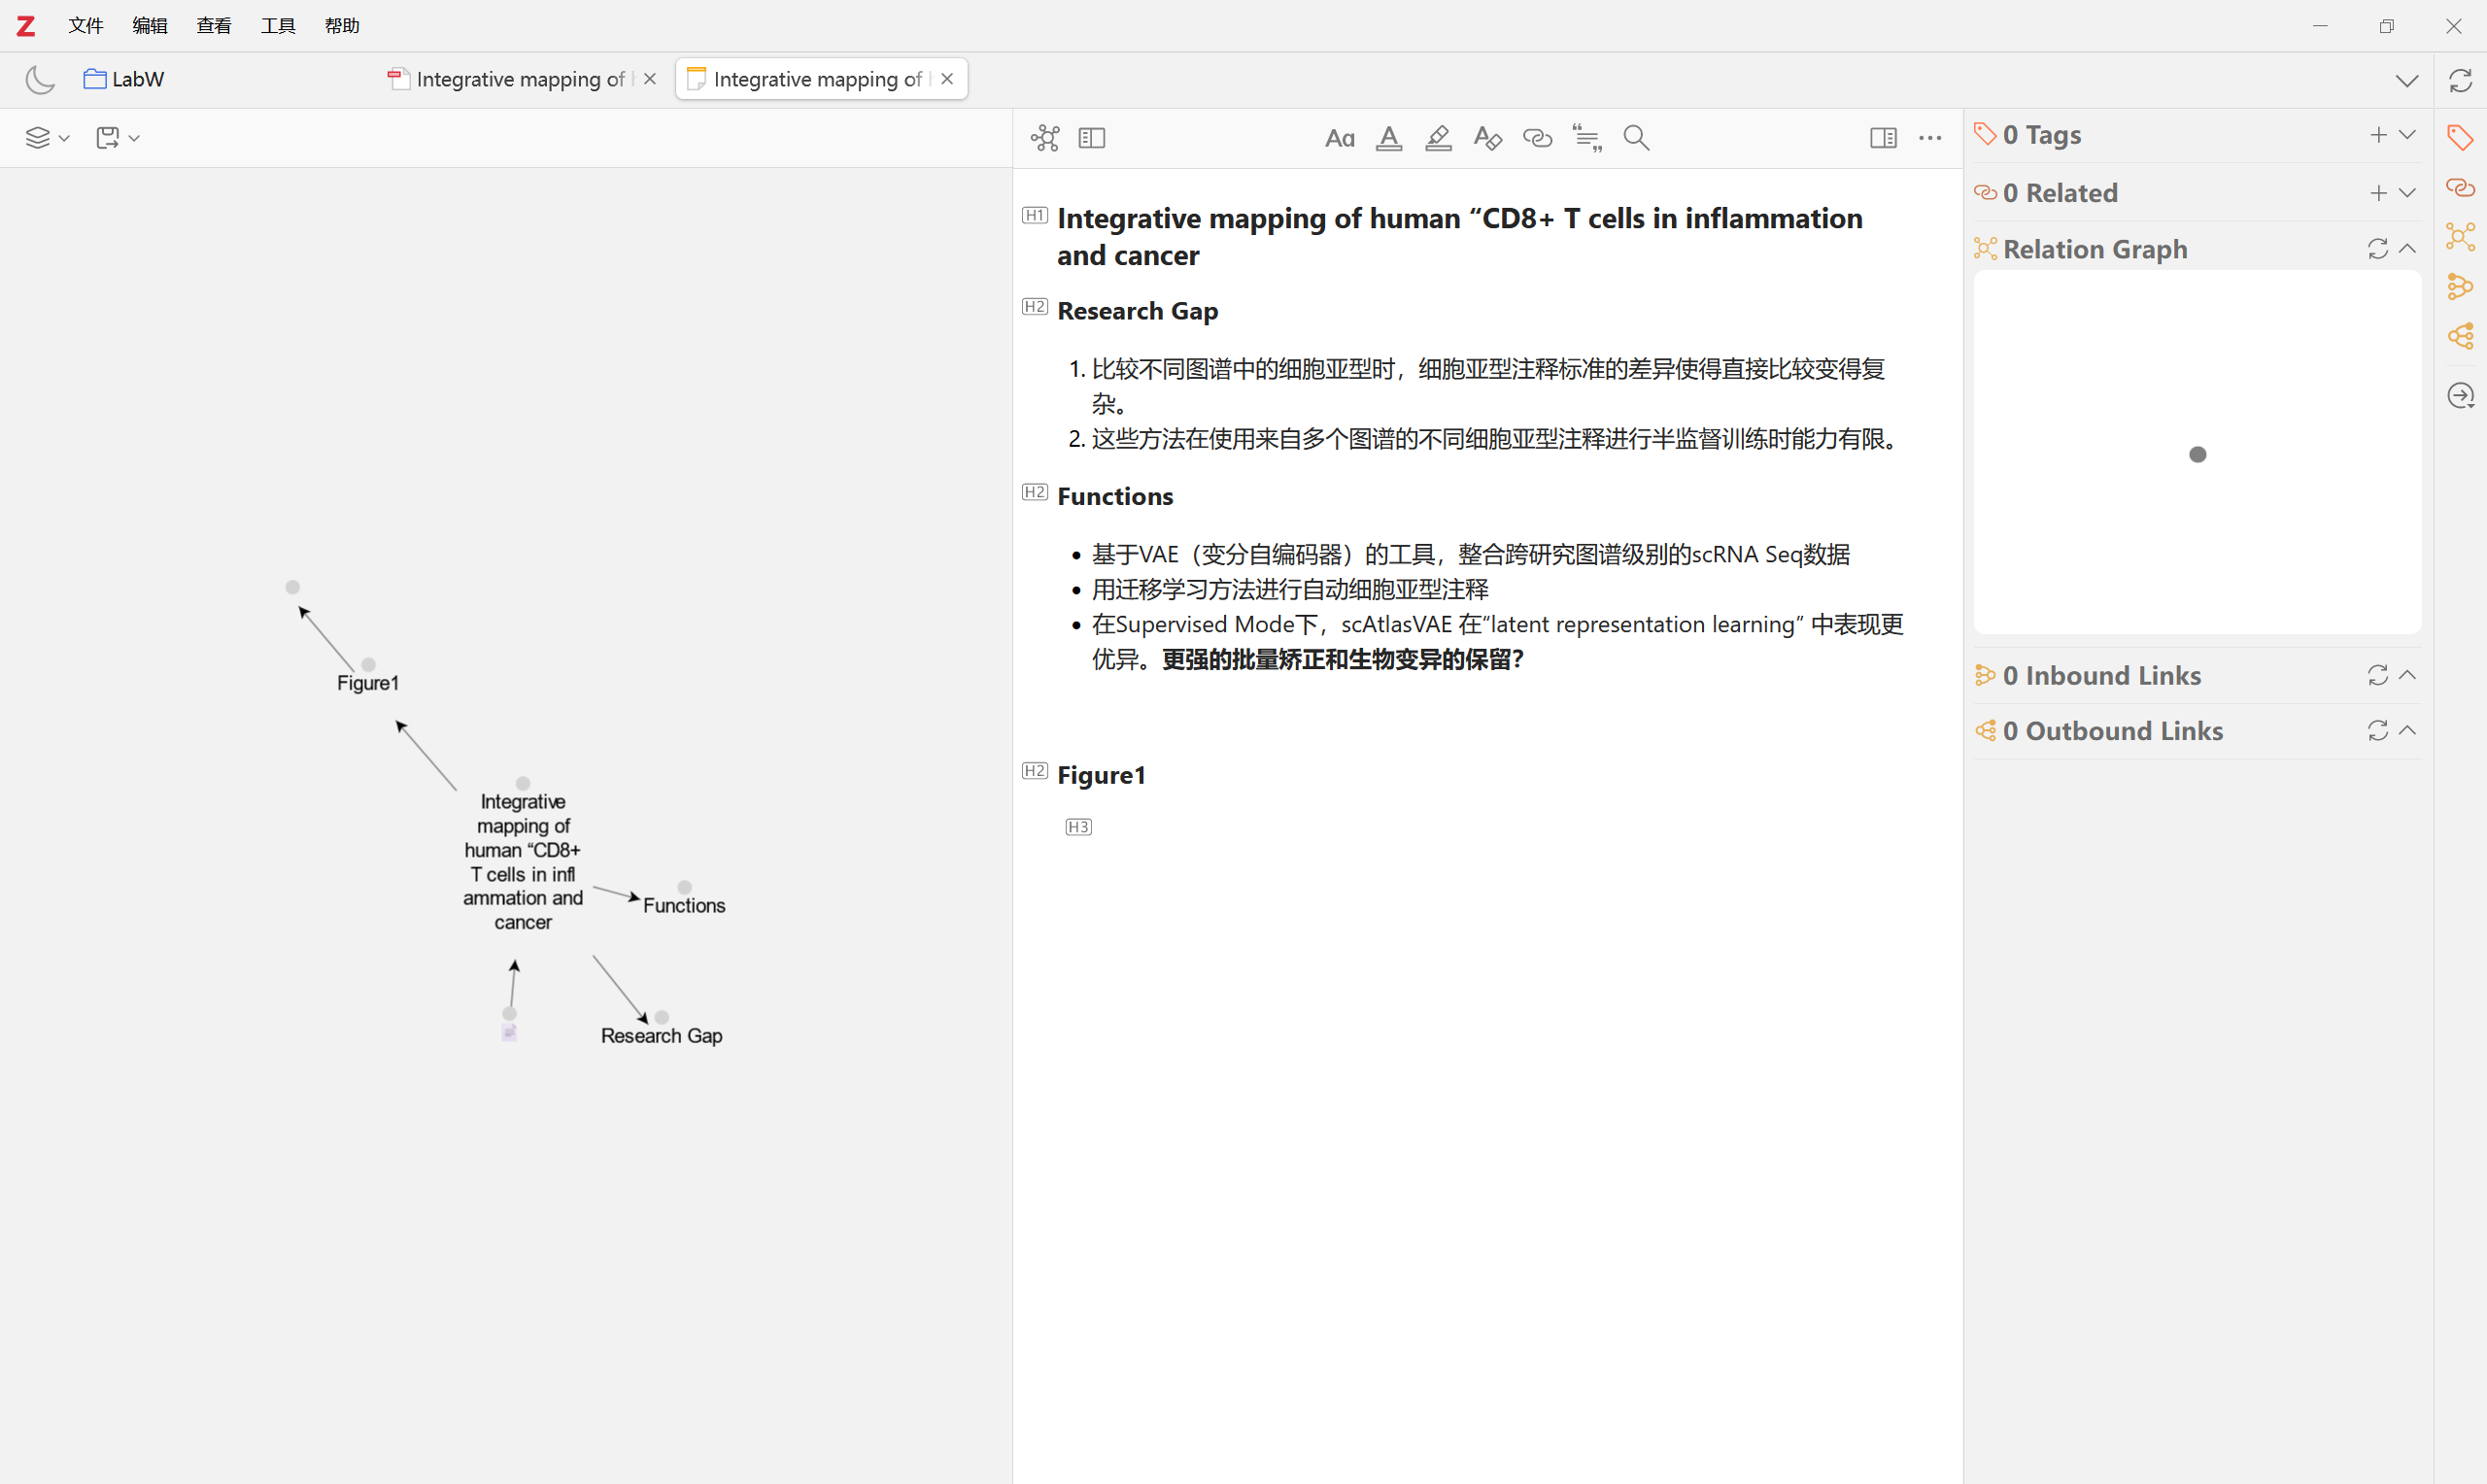Open the text heading style tool
Image resolution: width=2487 pixels, height=1484 pixels.
(1339, 138)
